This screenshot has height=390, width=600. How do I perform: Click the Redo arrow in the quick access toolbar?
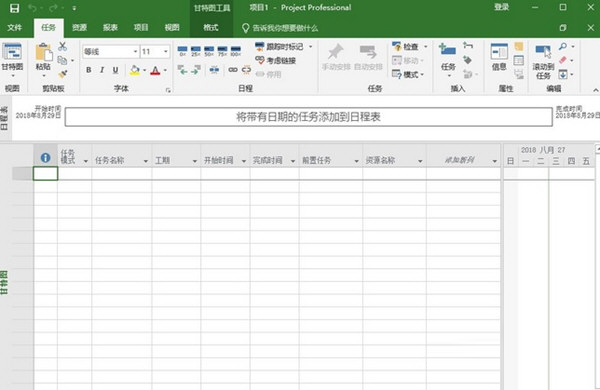[x=53, y=8]
